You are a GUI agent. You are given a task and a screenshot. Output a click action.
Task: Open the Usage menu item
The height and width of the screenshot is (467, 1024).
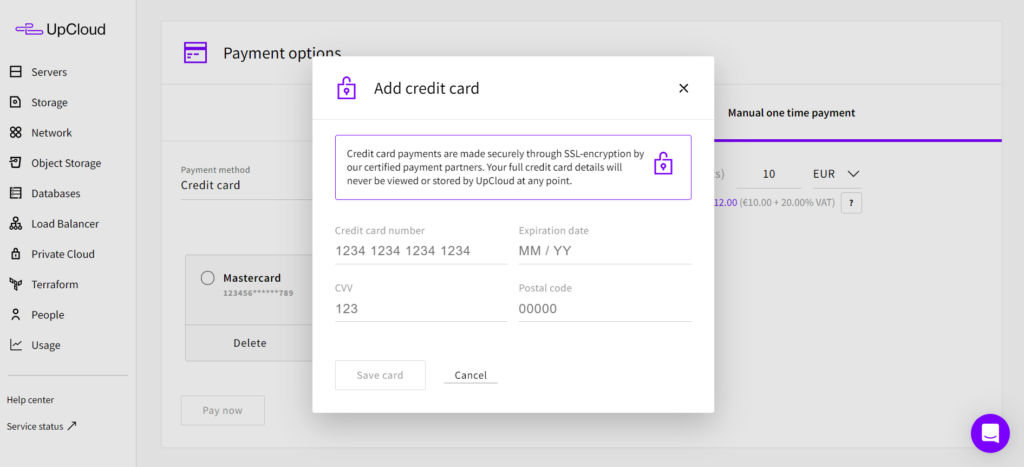(45, 345)
